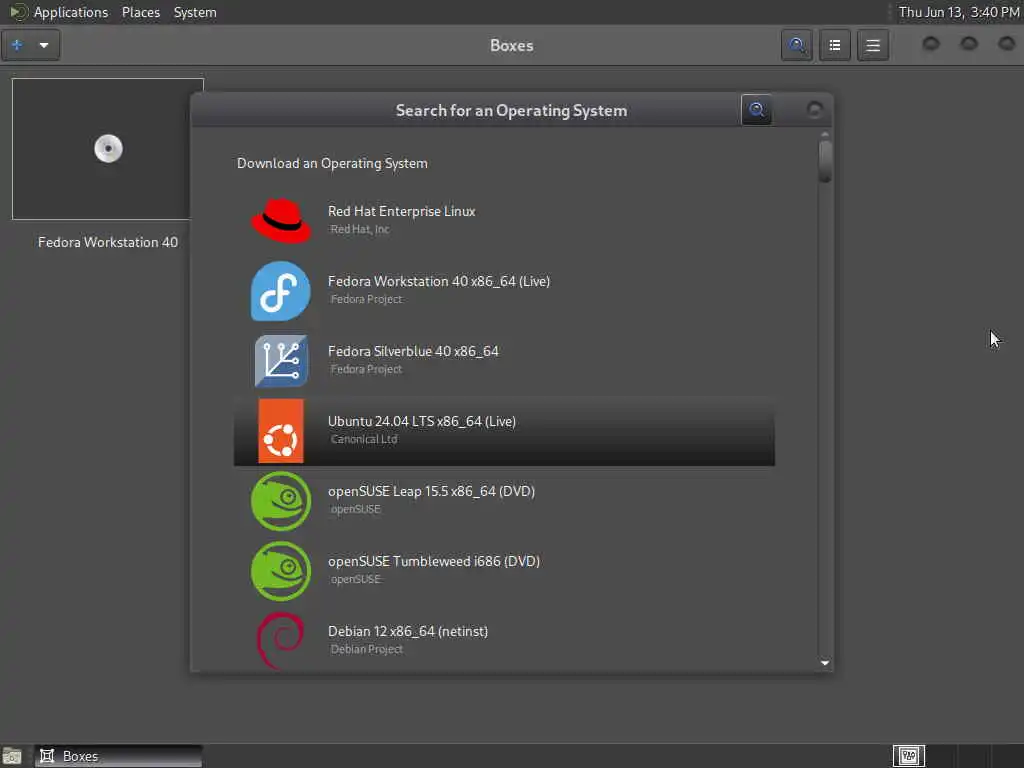Click the openSUSE Tumbleweed chameleon icon

point(281,571)
